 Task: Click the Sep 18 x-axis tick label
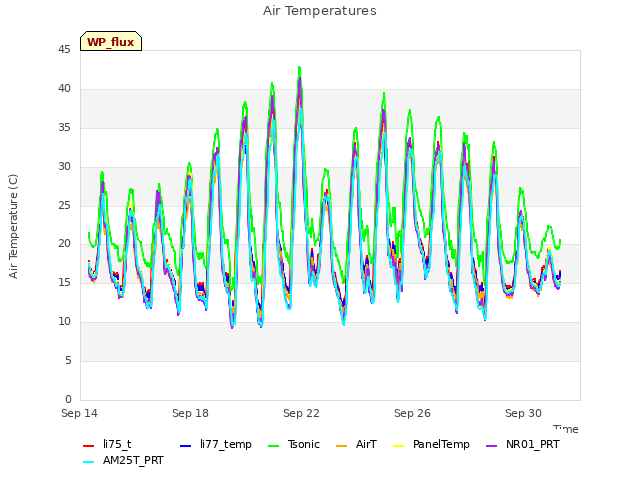[x=191, y=413]
